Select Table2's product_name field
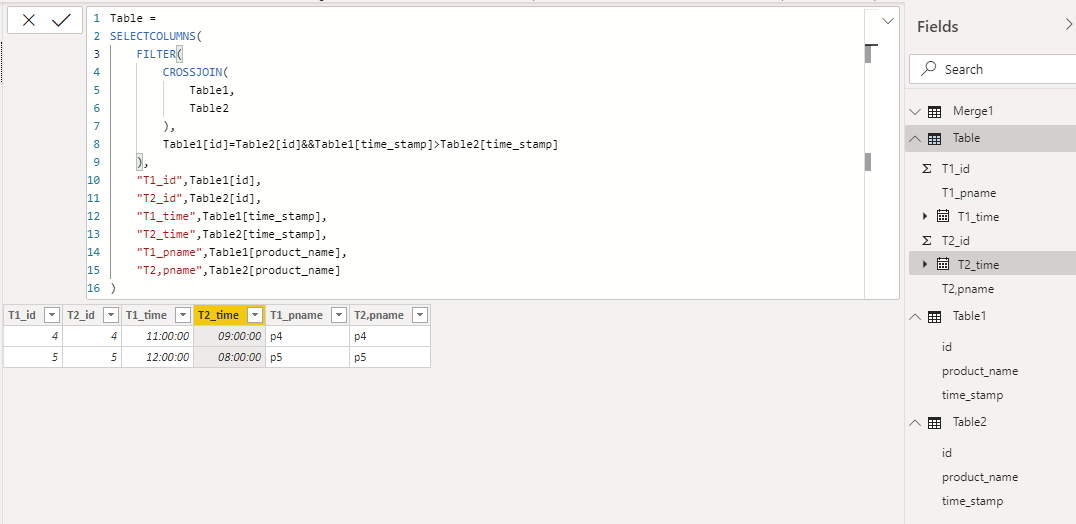 980,477
